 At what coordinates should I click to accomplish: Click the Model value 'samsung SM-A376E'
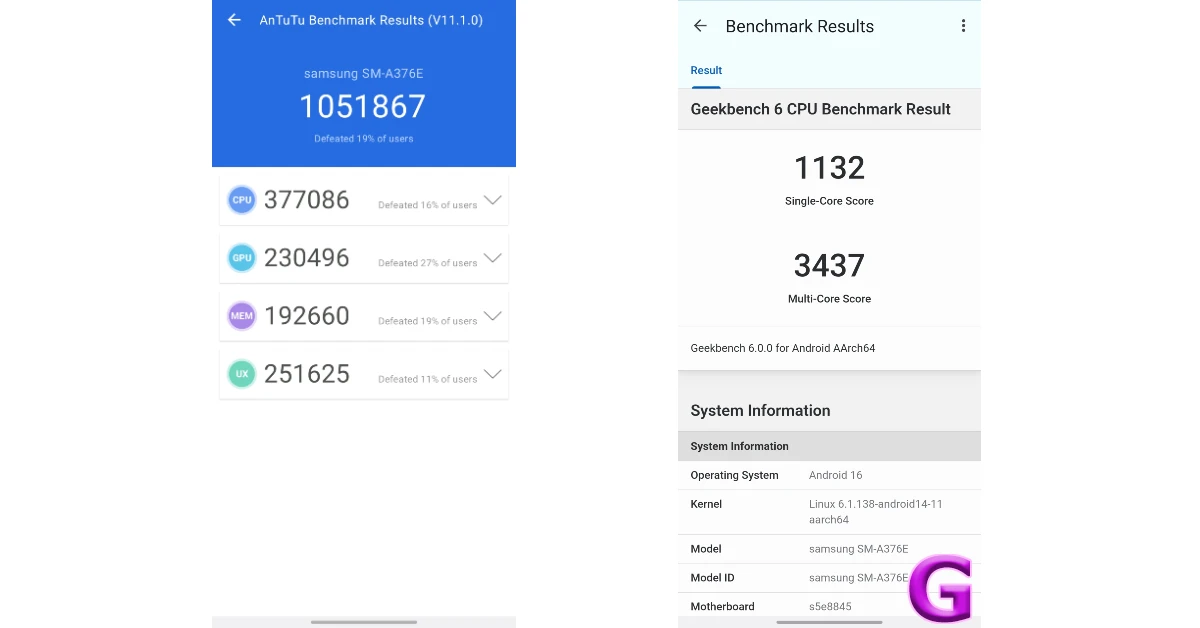(858, 549)
